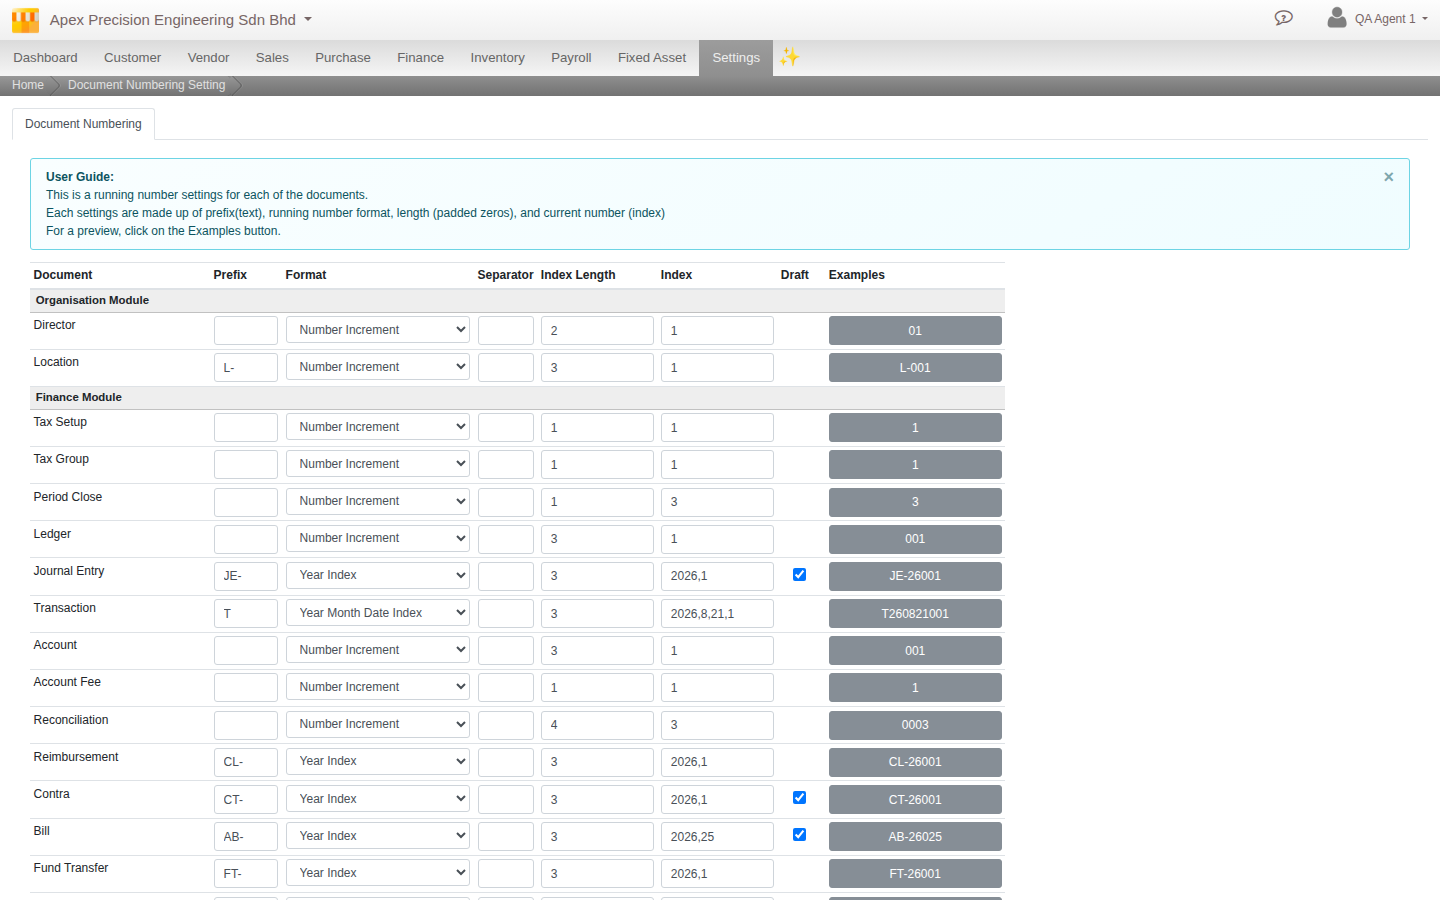Dismiss the User Guide with the X
Image resolution: width=1440 pixels, height=900 pixels.
coord(1388,177)
